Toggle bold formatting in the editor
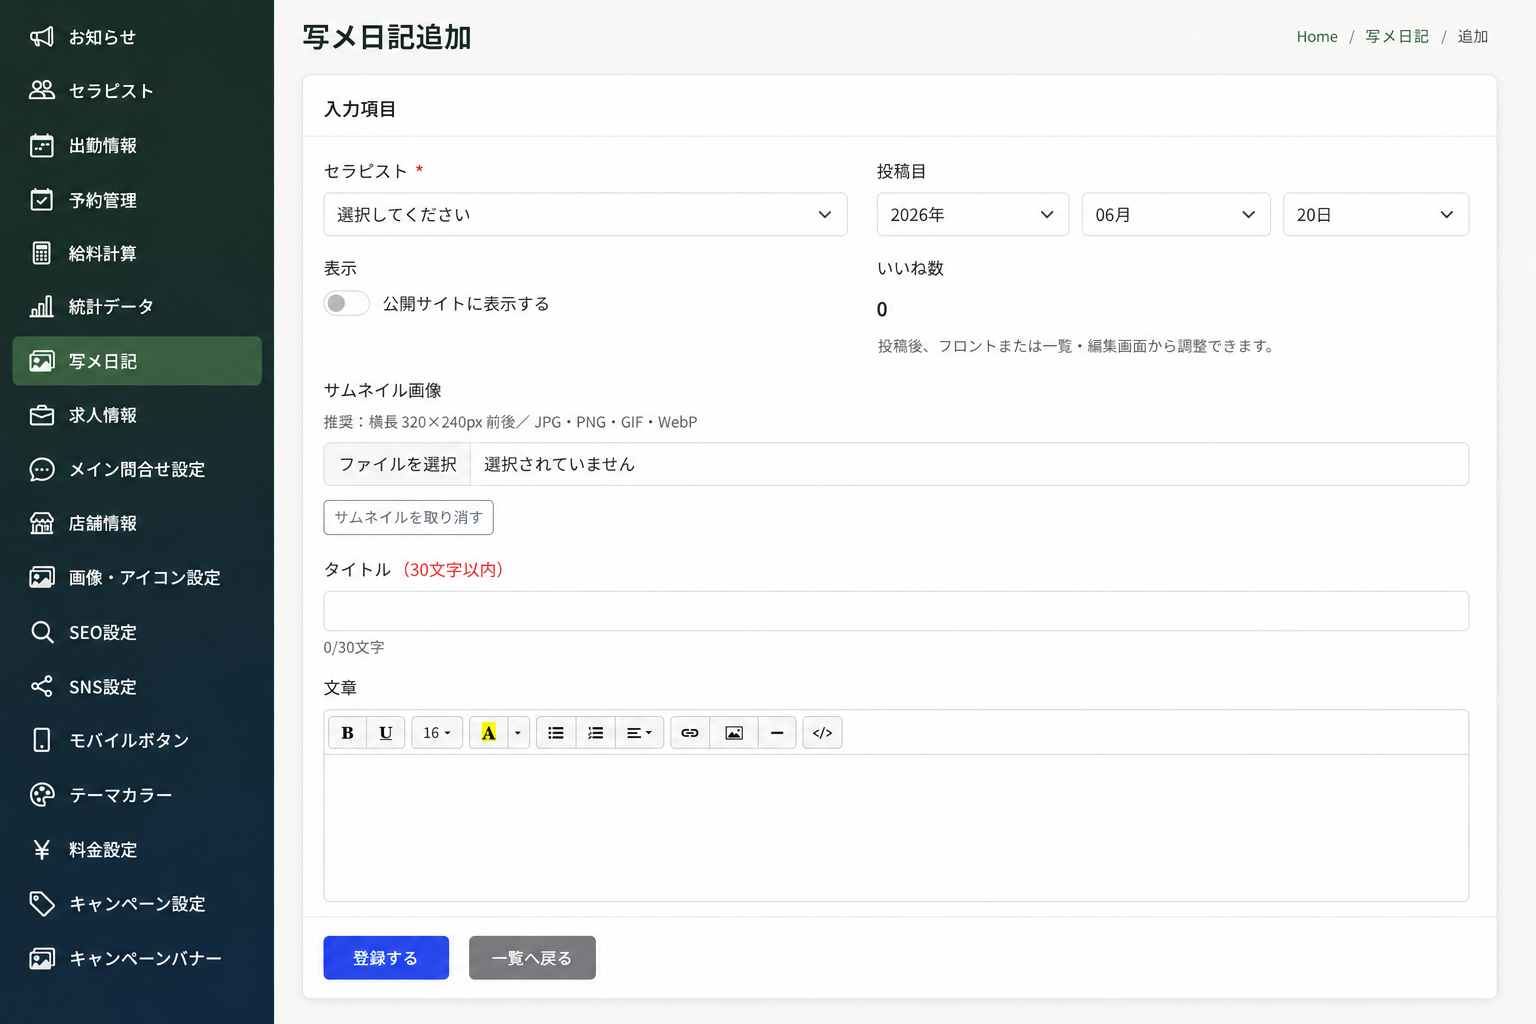Viewport: 1536px width, 1024px height. [x=348, y=733]
